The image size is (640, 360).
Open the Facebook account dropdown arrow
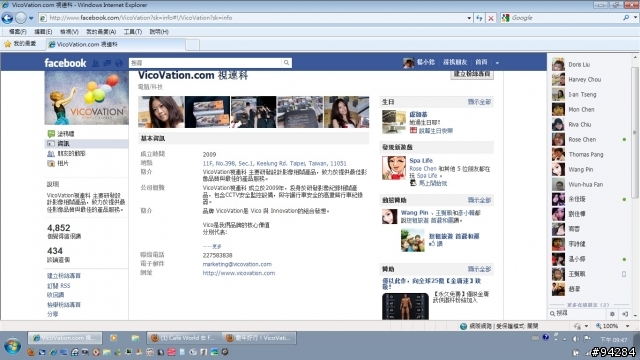point(497,63)
